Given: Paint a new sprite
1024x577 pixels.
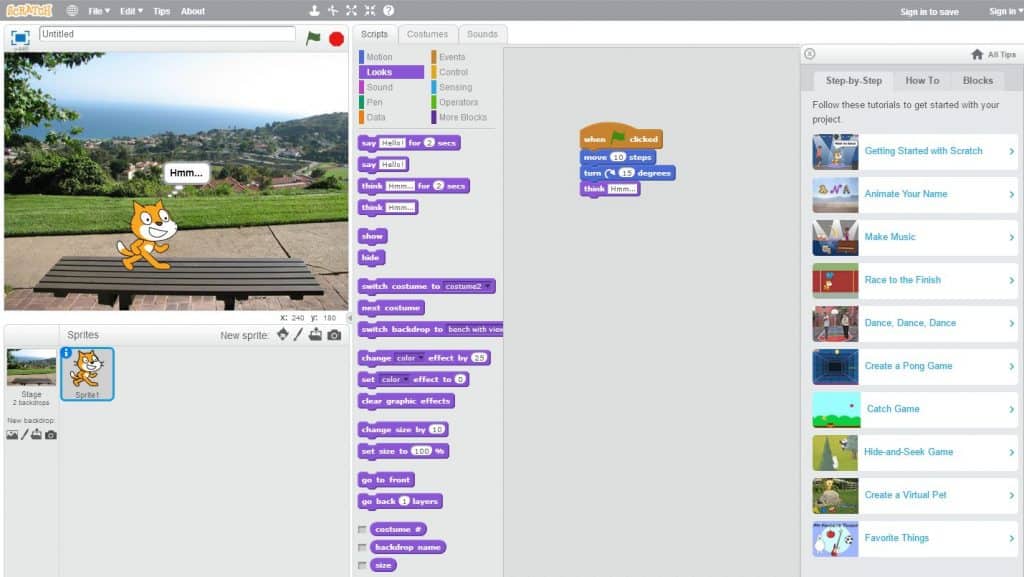Looking at the screenshot, I should click(x=298, y=335).
